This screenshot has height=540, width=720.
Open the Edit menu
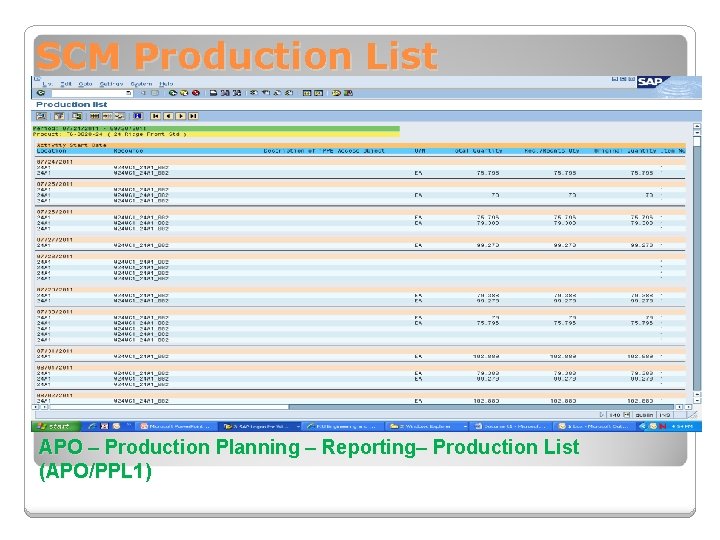coord(66,84)
